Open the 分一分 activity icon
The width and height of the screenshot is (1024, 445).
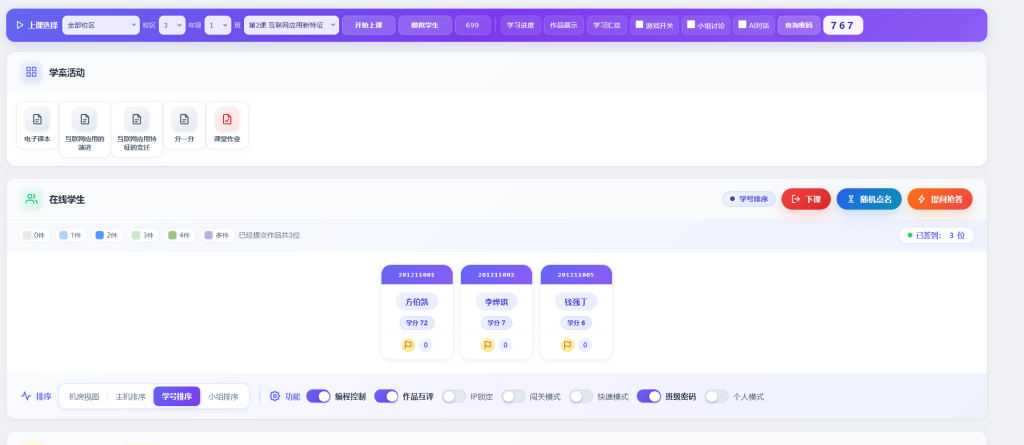tap(183, 119)
